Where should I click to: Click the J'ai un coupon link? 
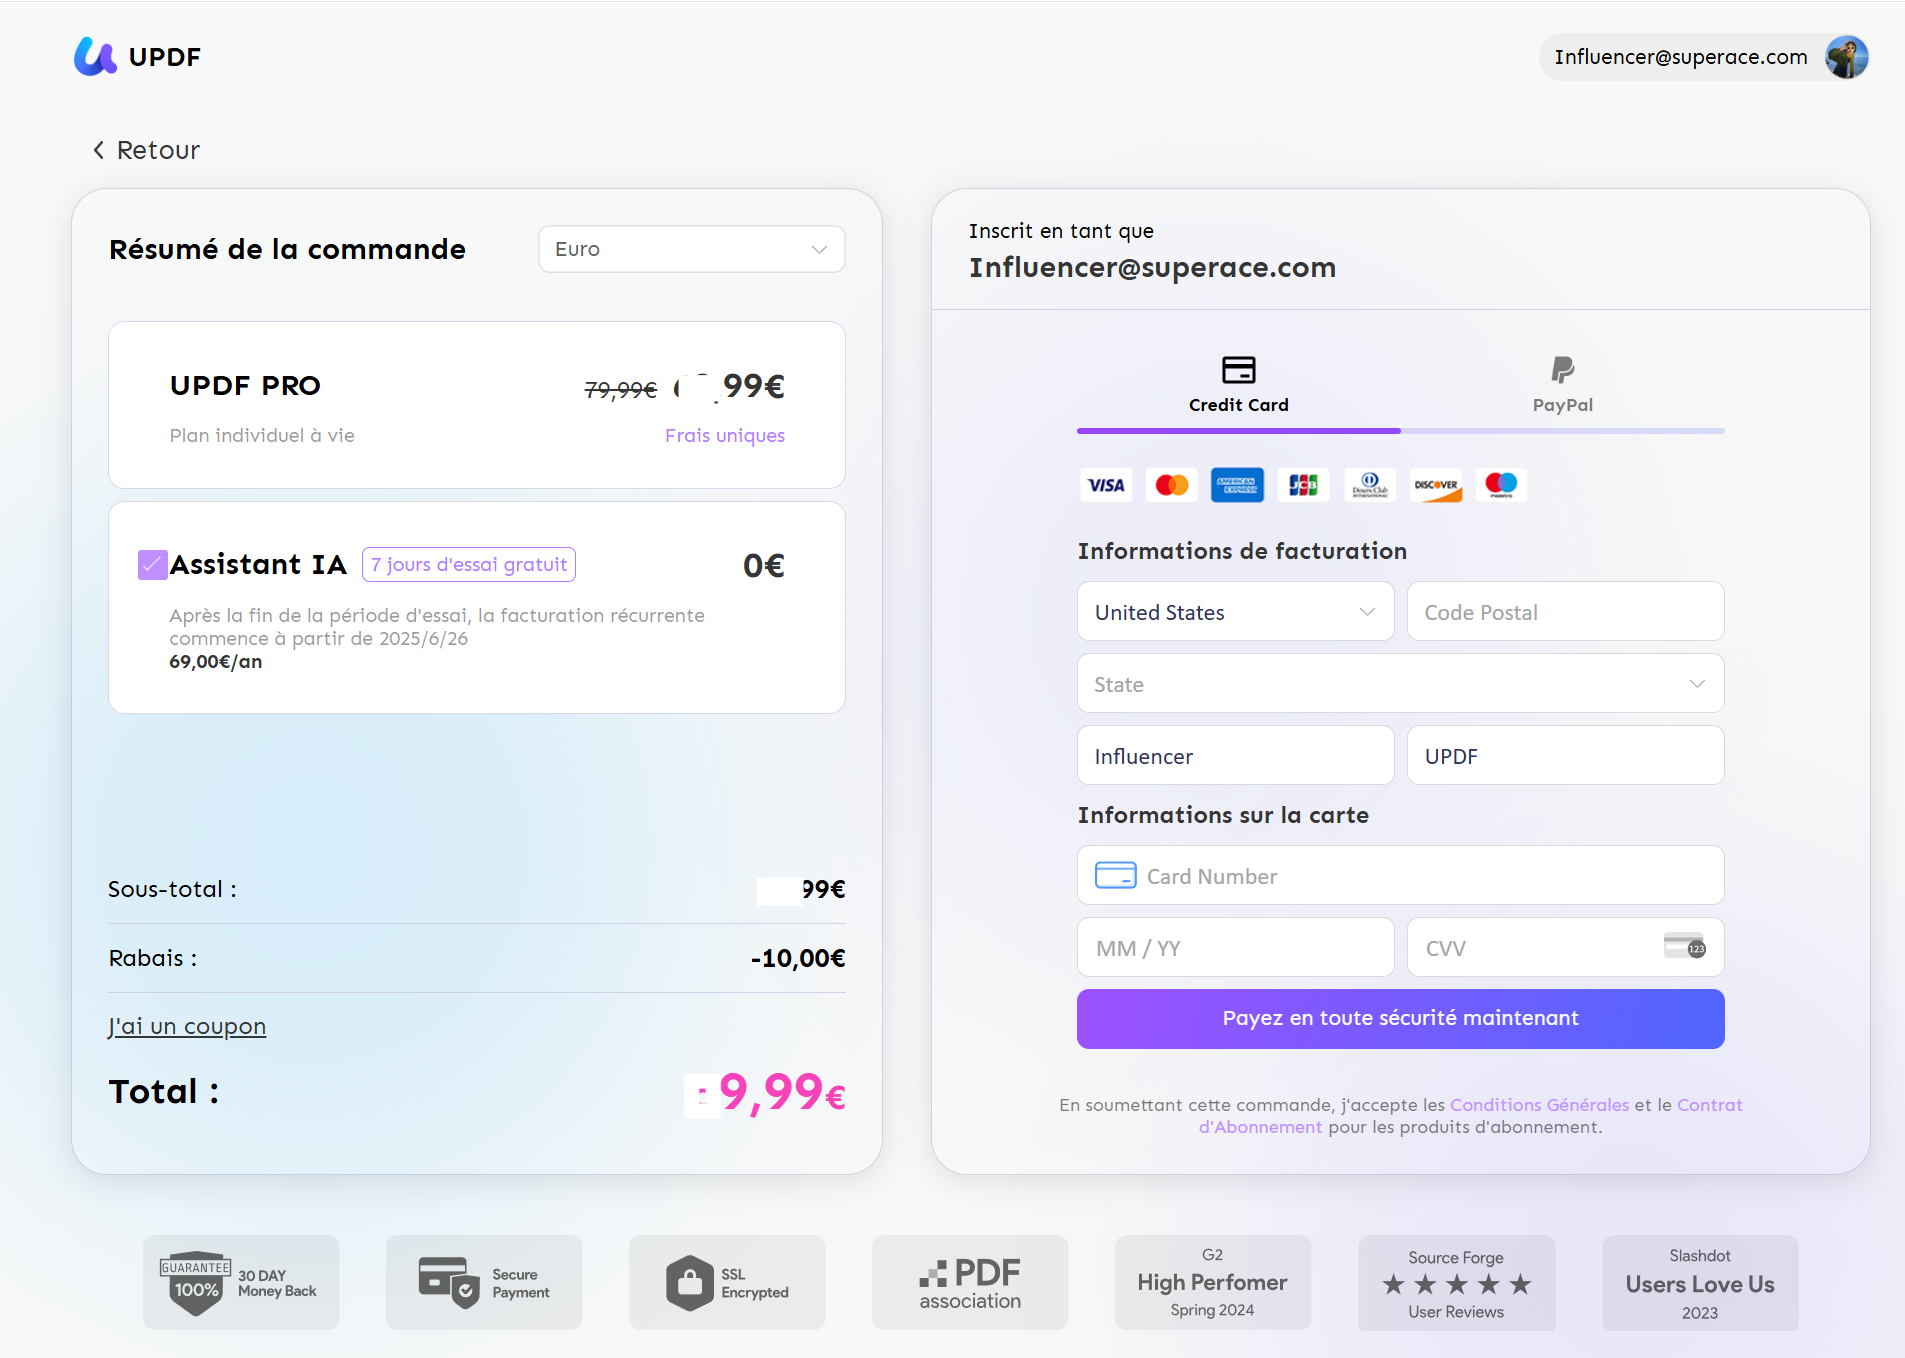pyautogui.click(x=187, y=1027)
